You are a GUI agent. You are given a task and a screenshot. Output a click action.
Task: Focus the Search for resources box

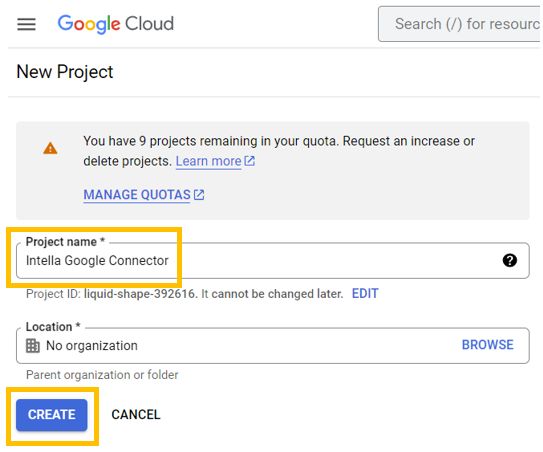coord(459,24)
